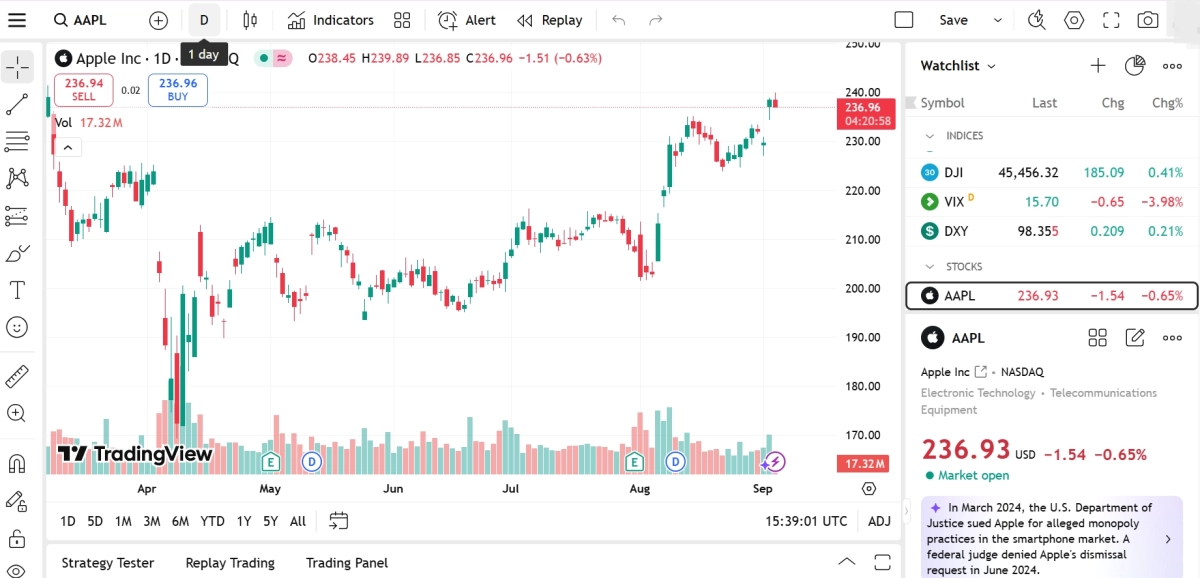Click the red SELL button
Screen dimensions: 1200x578
[84, 90]
